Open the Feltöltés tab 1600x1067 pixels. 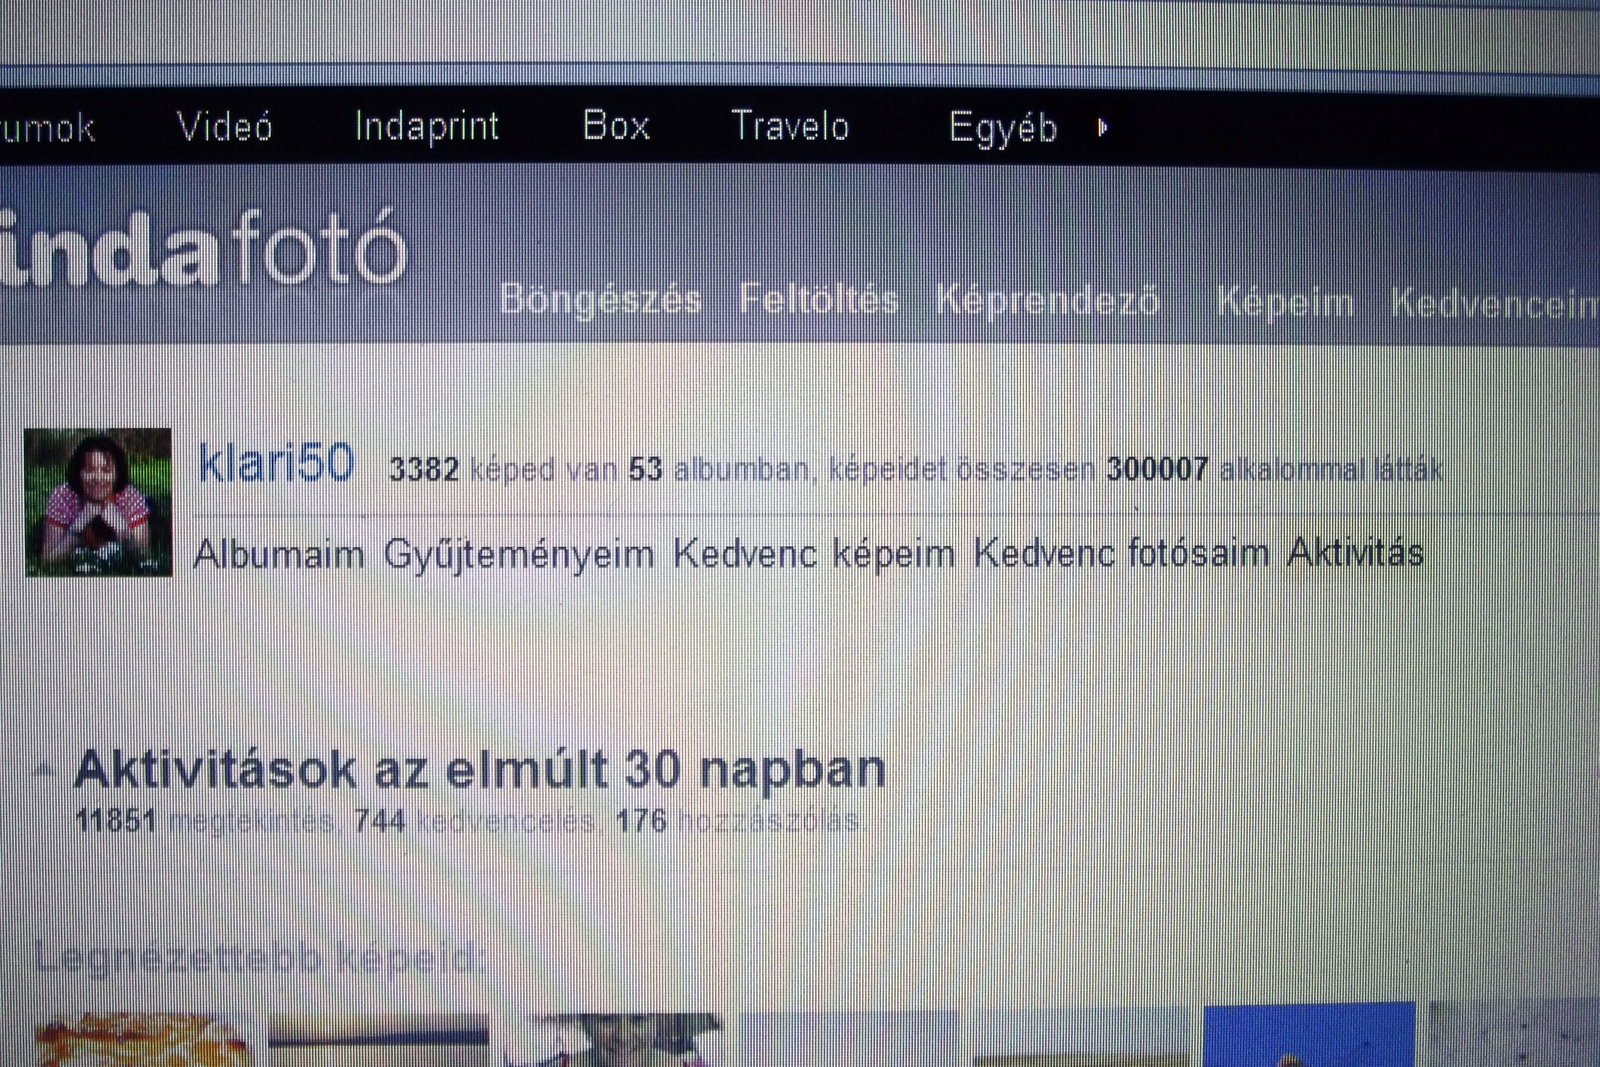click(818, 299)
